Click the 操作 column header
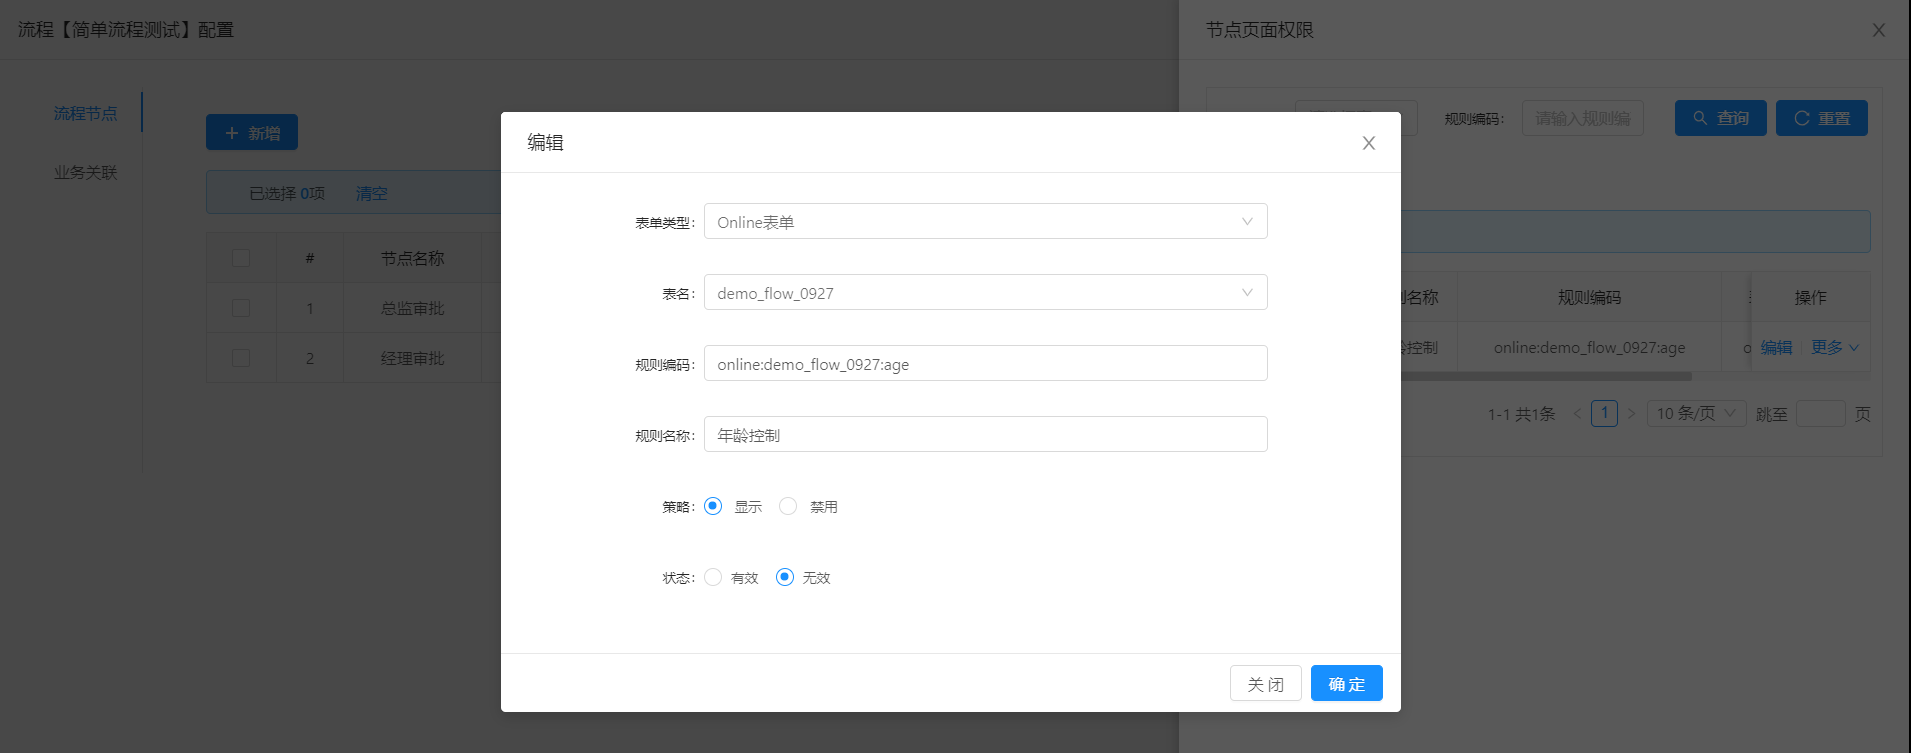This screenshot has width=1911, height=753. point(1810,297)
